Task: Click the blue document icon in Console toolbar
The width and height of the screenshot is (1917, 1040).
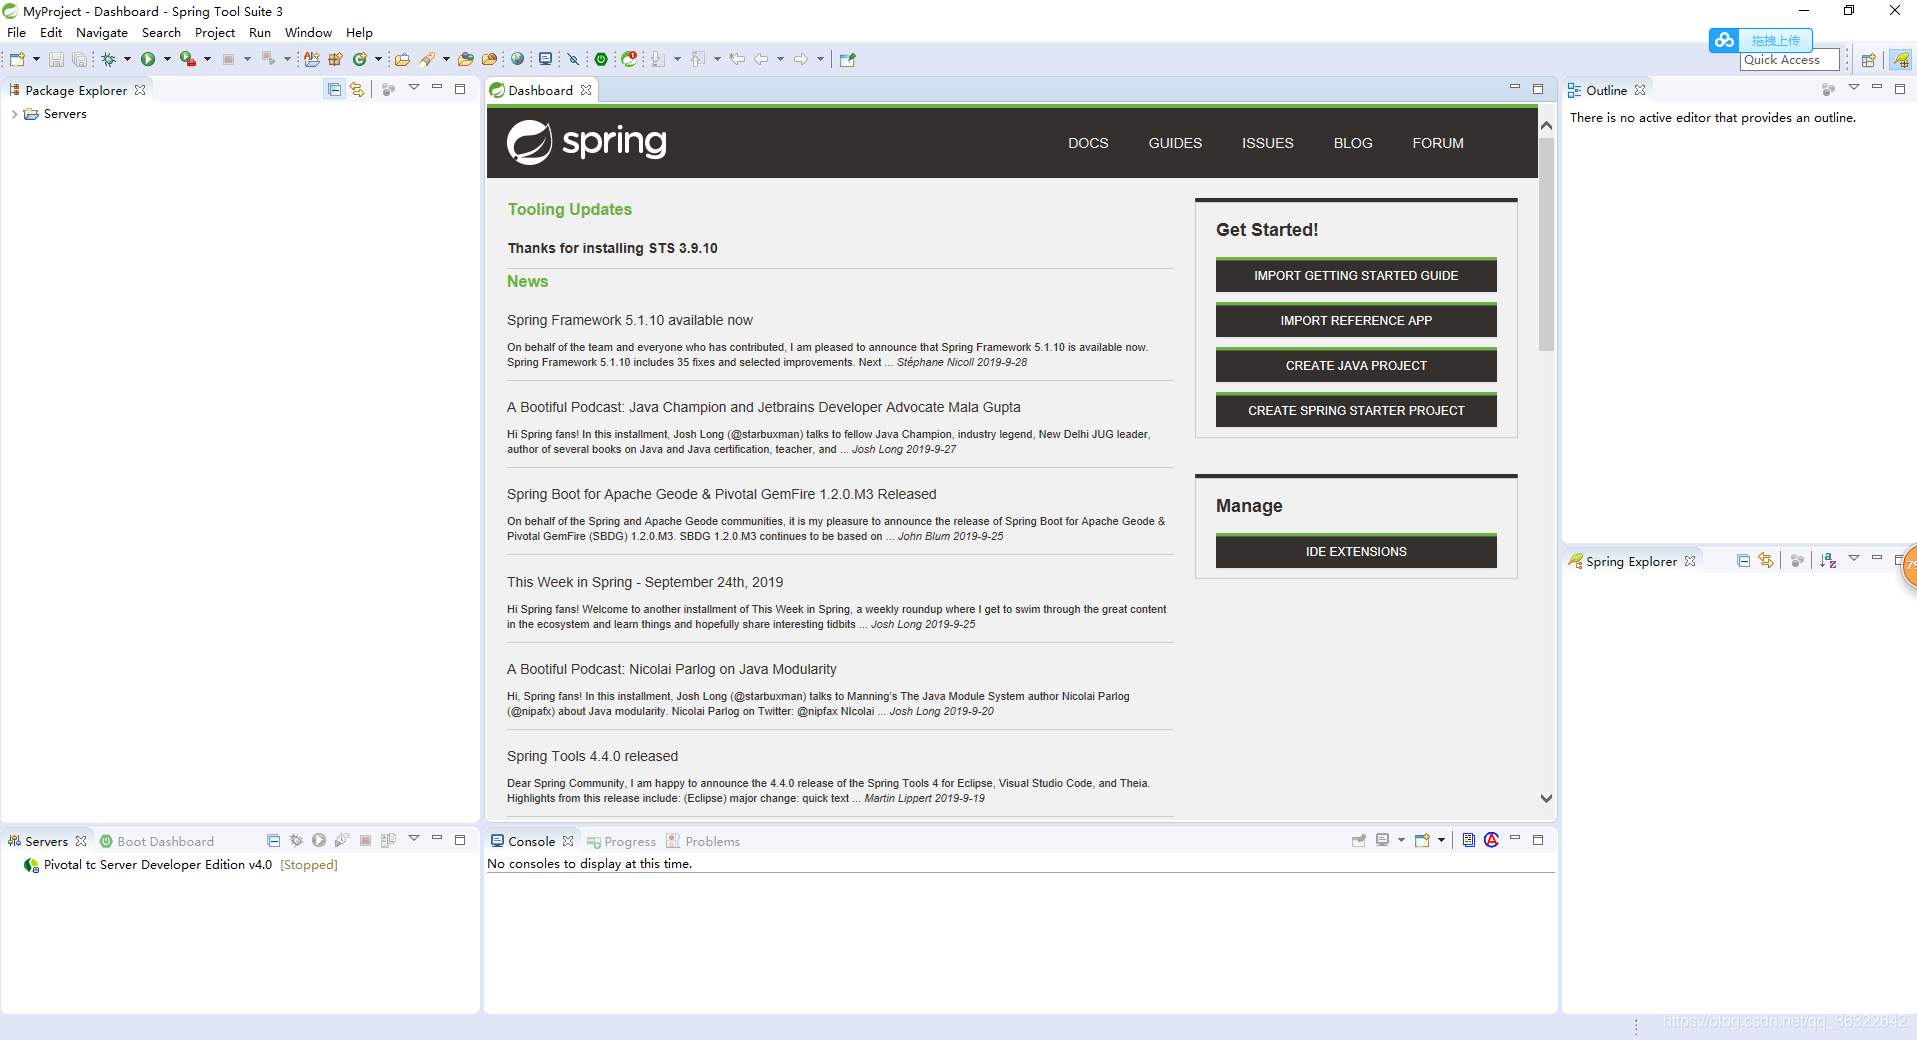Action: point(1468,840)
